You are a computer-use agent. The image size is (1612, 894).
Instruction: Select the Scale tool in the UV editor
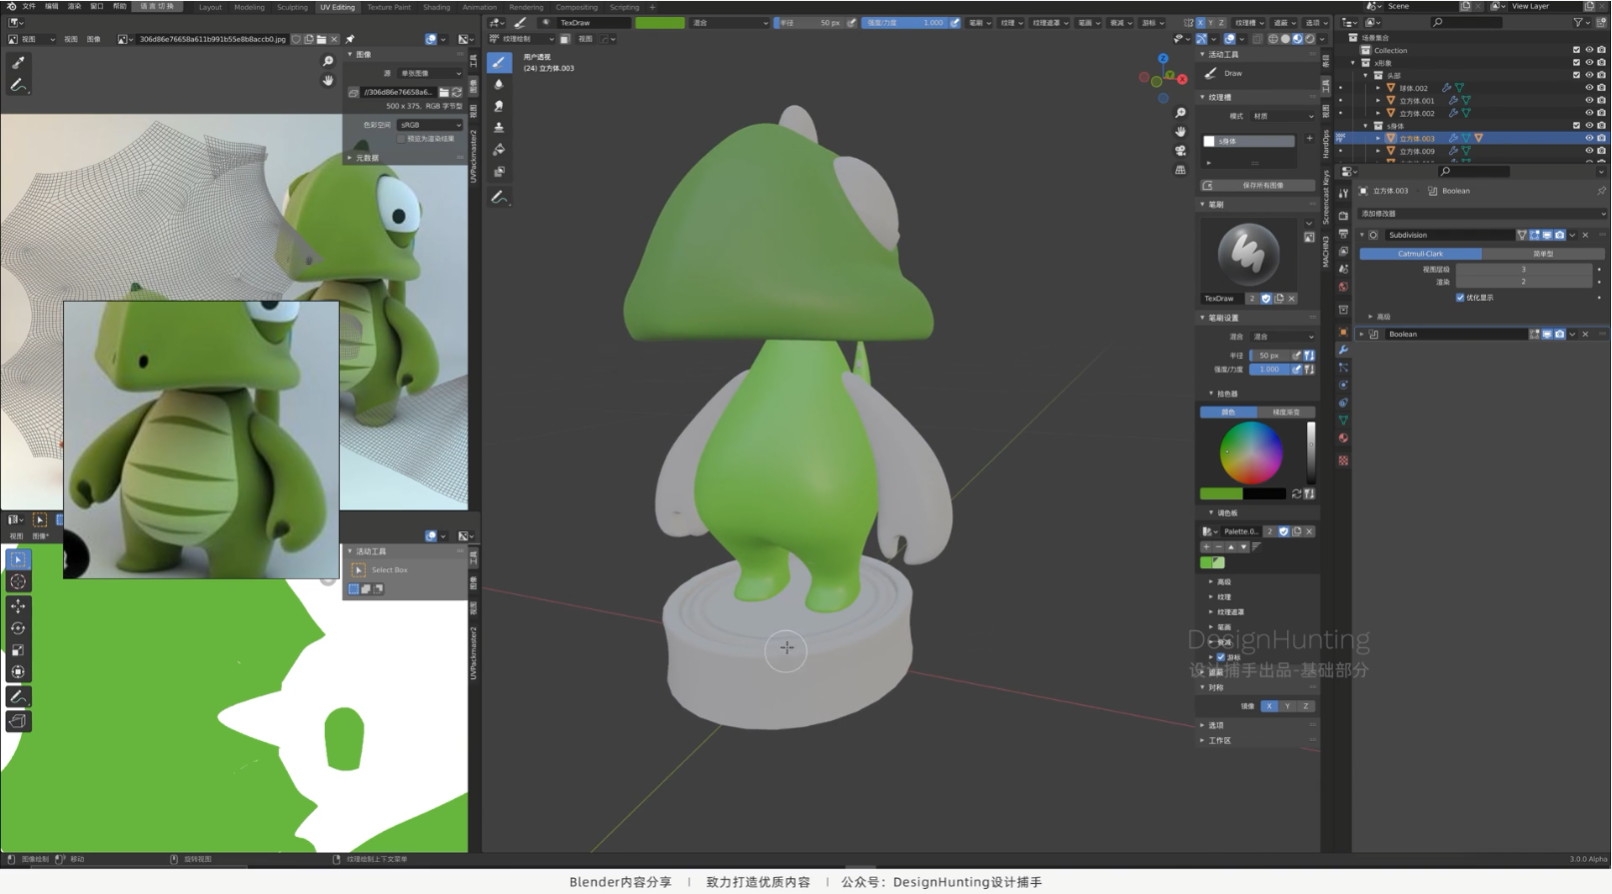(18, 650)
